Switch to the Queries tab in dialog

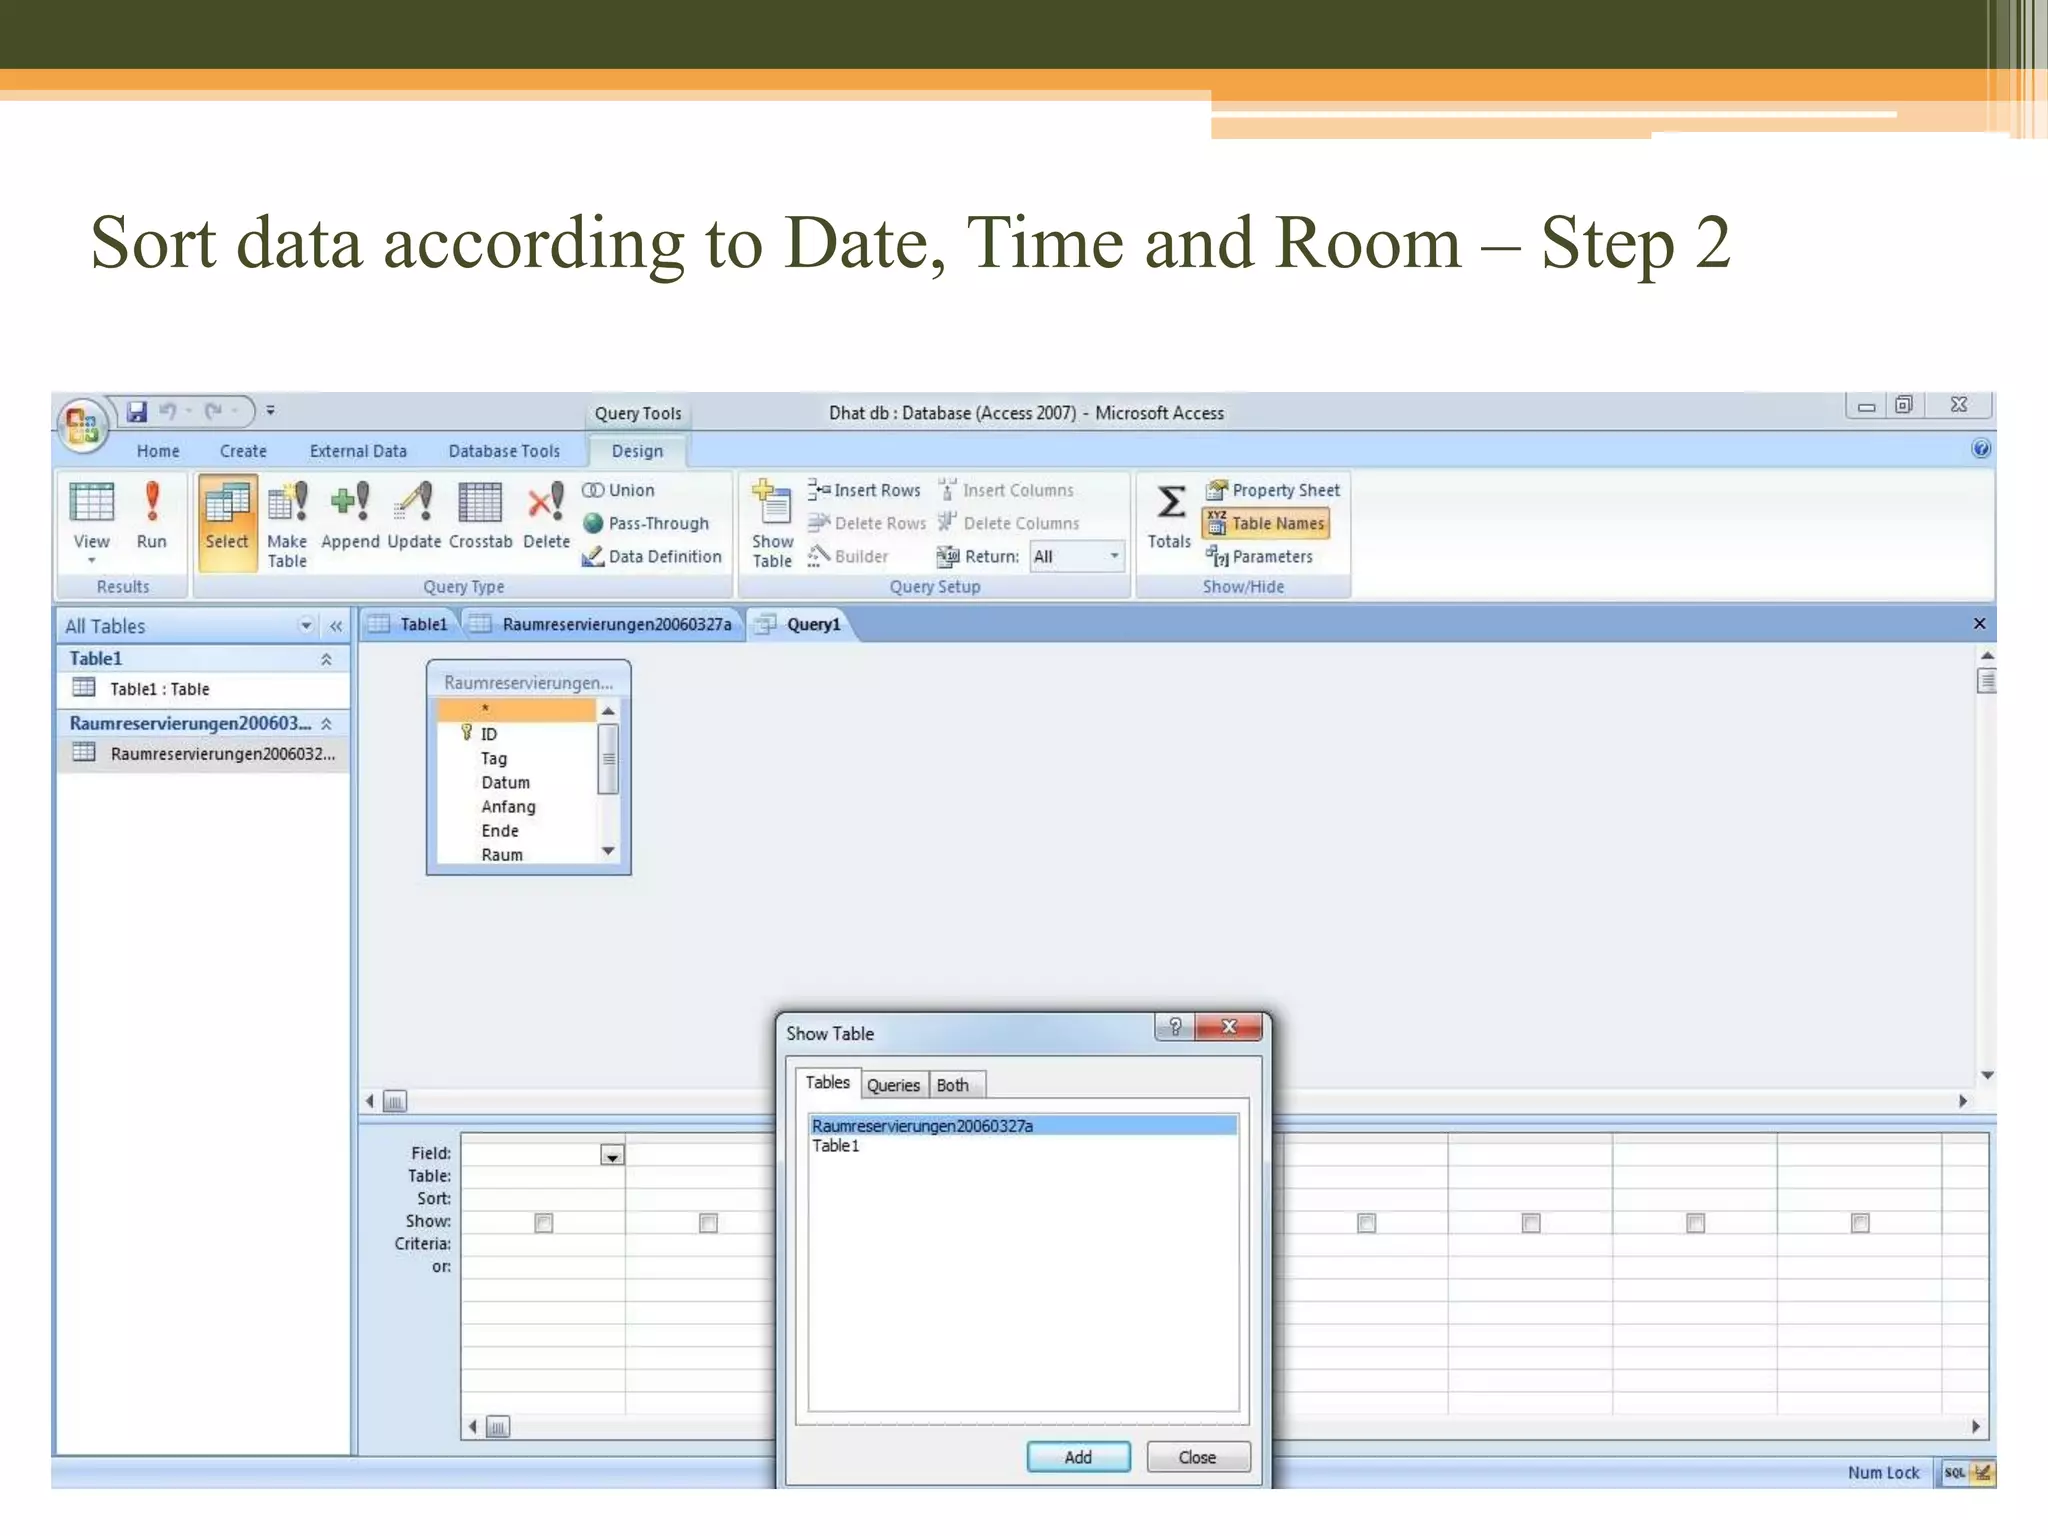(x=892, y=1085)
